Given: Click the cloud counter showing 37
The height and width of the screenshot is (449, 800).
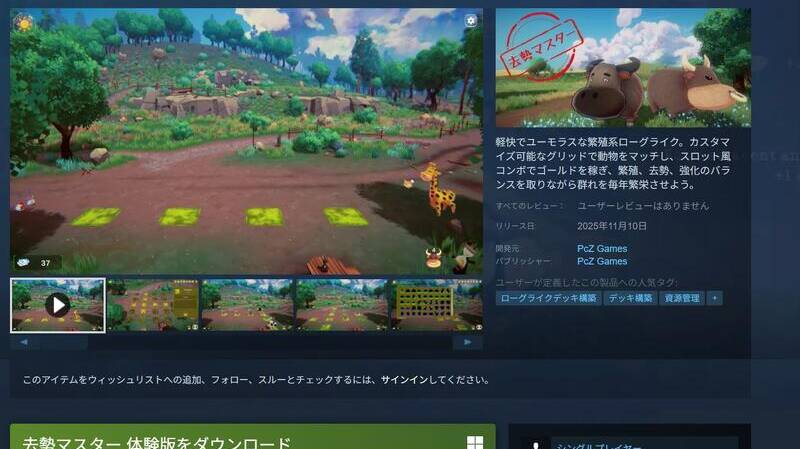Looking at the screenshot, I should coord(35,262).
